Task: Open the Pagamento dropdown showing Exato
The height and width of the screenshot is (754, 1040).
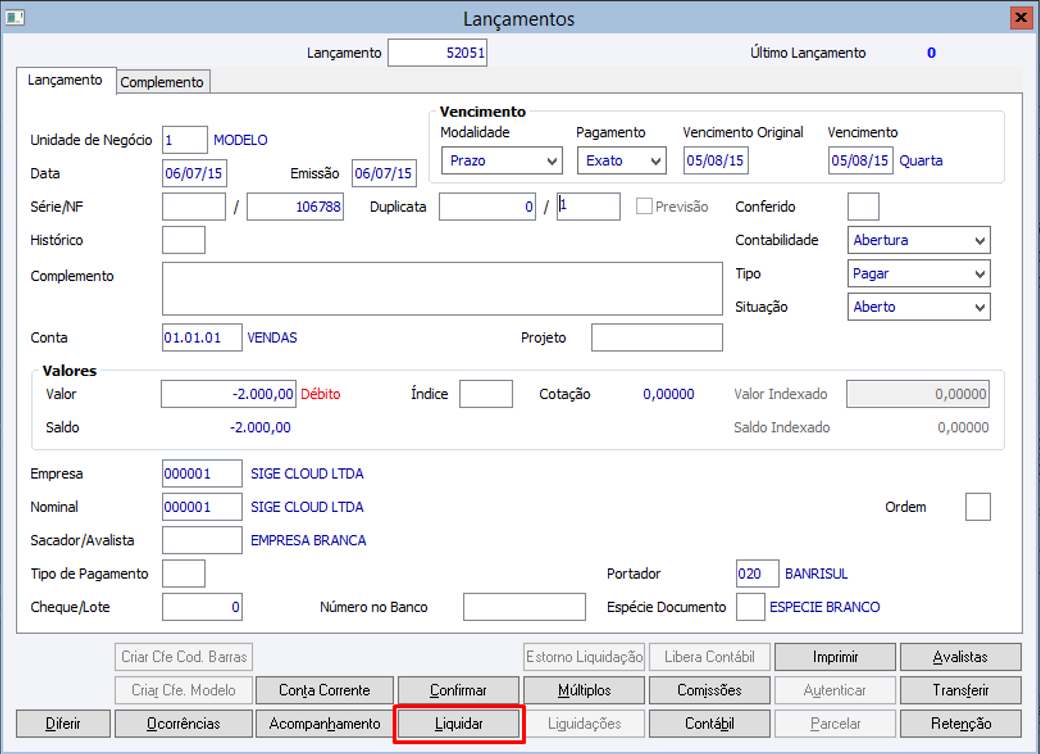Action: (621, 160)
